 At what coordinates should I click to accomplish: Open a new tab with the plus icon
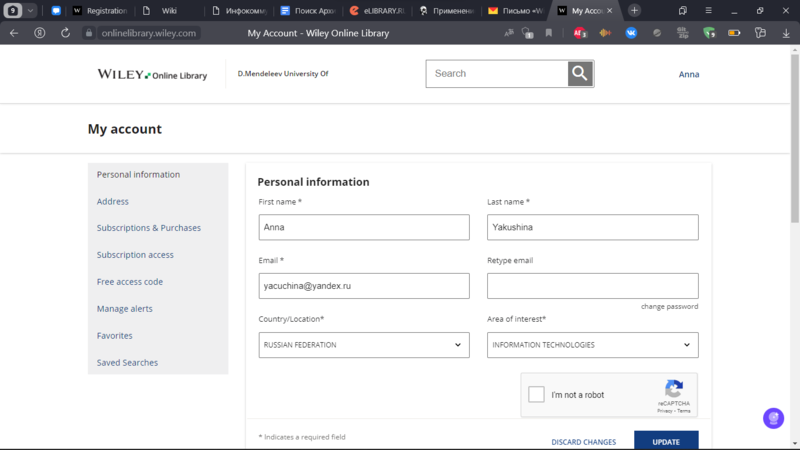click(x=634, y=10)
